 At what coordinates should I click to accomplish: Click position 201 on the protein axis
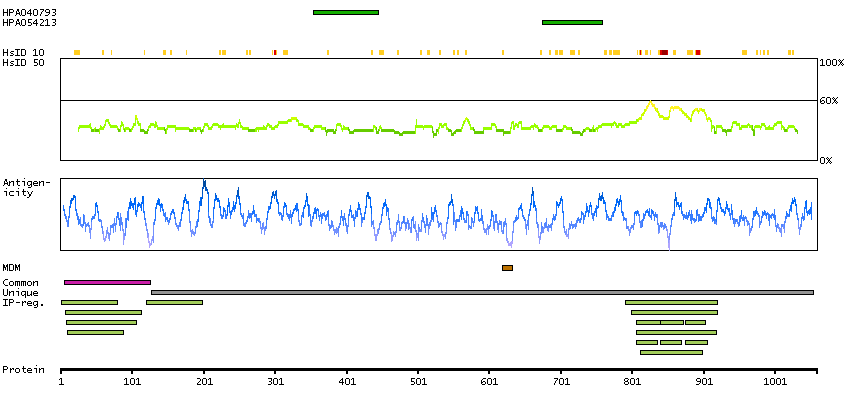pyautogui.click(x=204, y=381)
